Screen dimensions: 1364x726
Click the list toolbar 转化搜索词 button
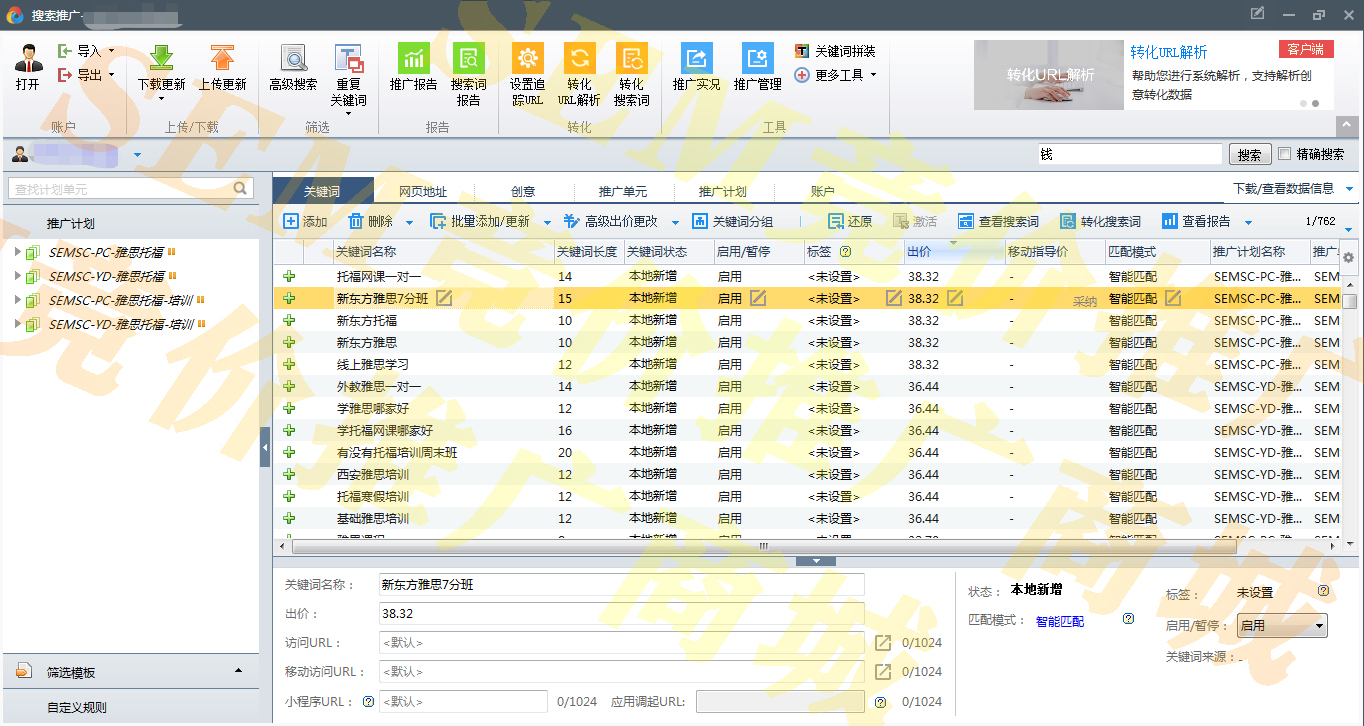click(1100, 222)
